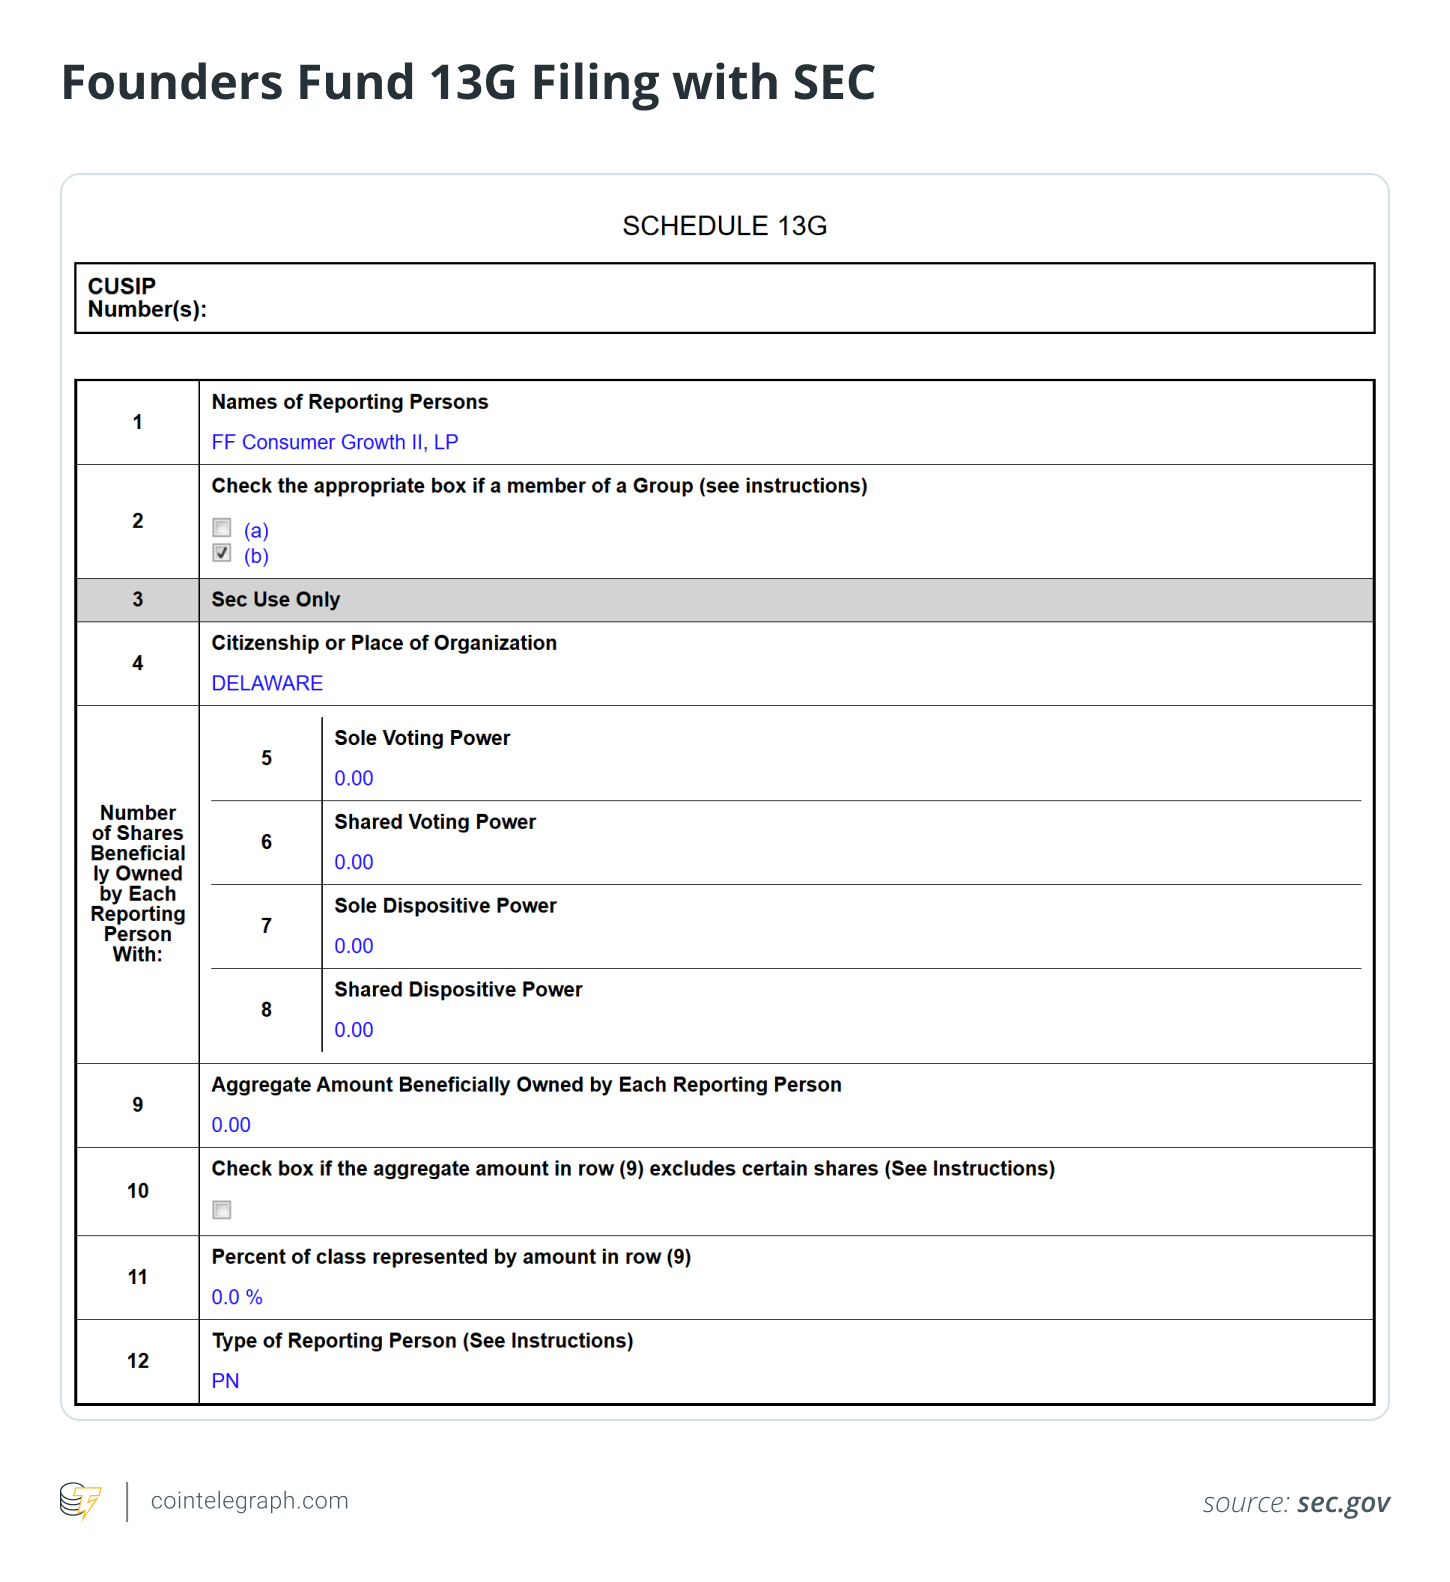Click the Sole Voting Power value
The width and height of the screenshot is (1450, 1582).
pyautogui.click(x=354, y=778)
